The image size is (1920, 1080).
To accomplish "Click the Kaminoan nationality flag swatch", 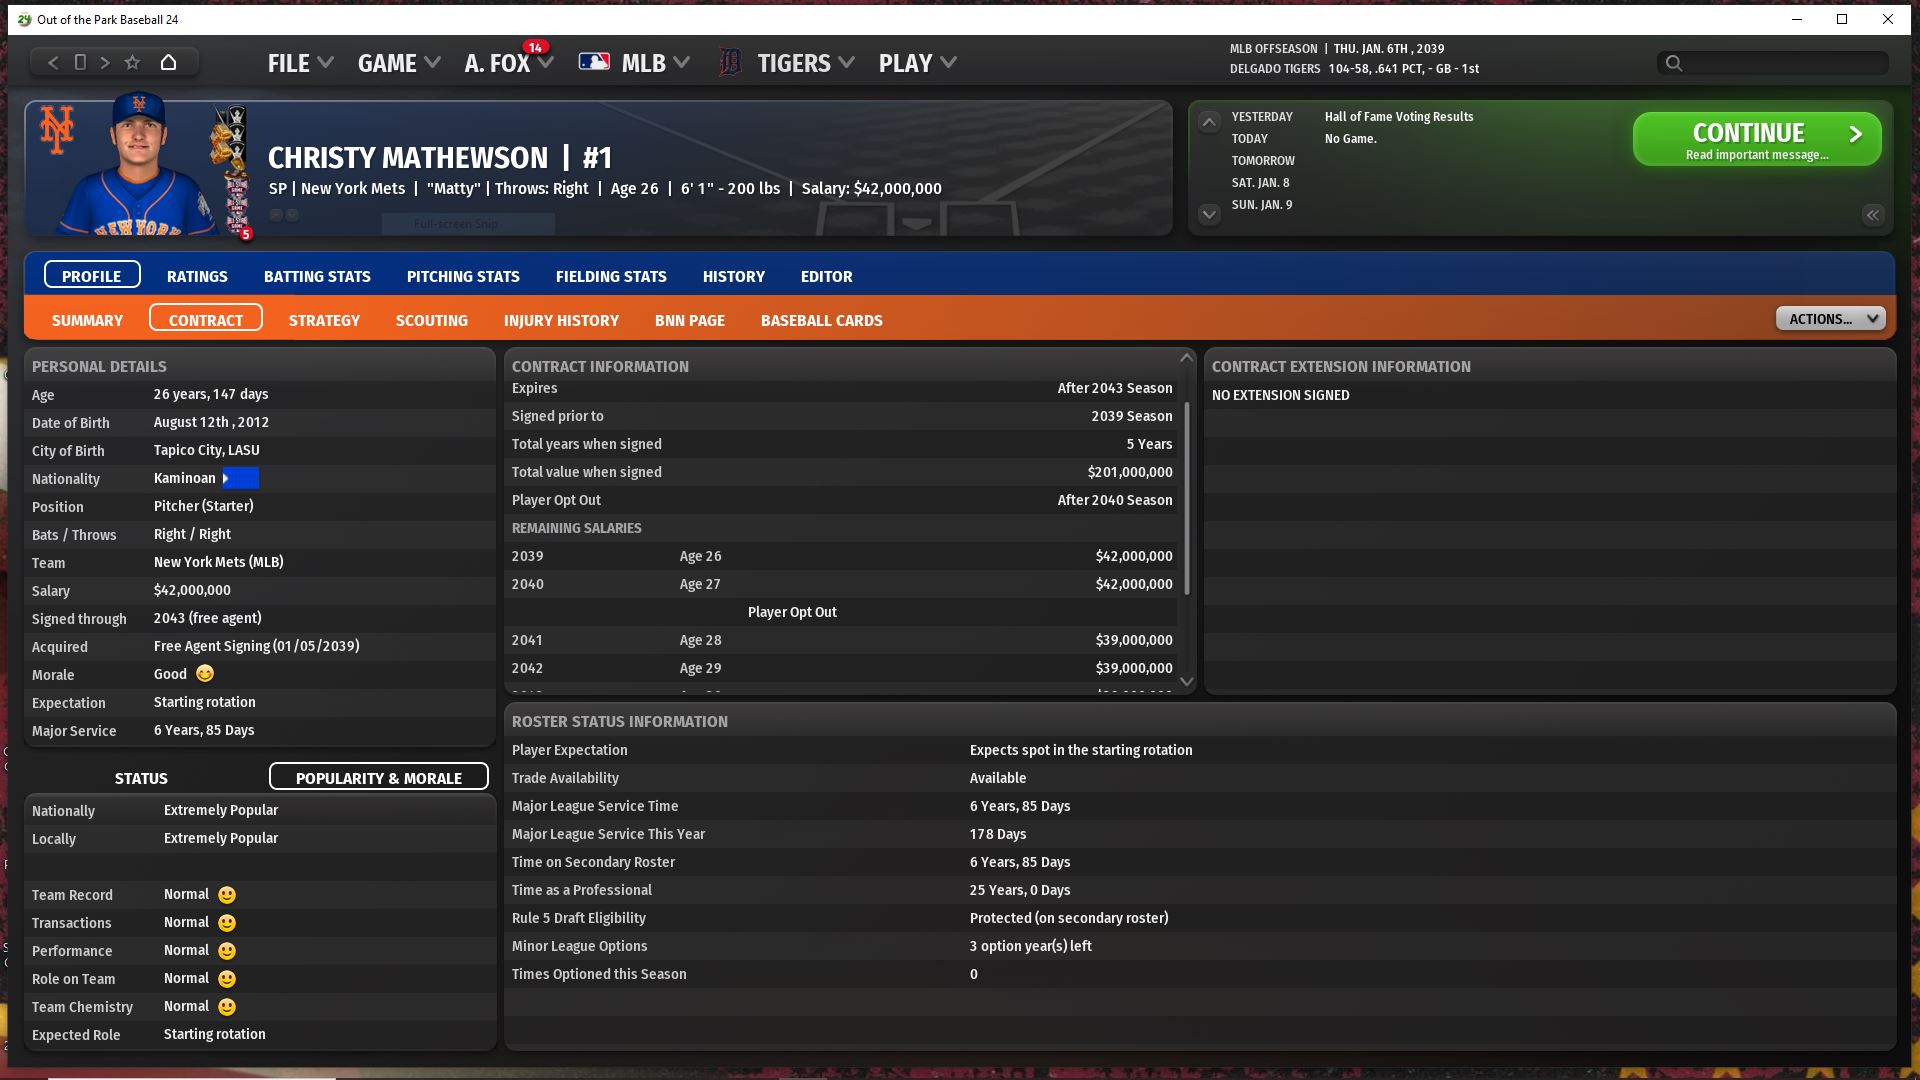I will [241, 478].
